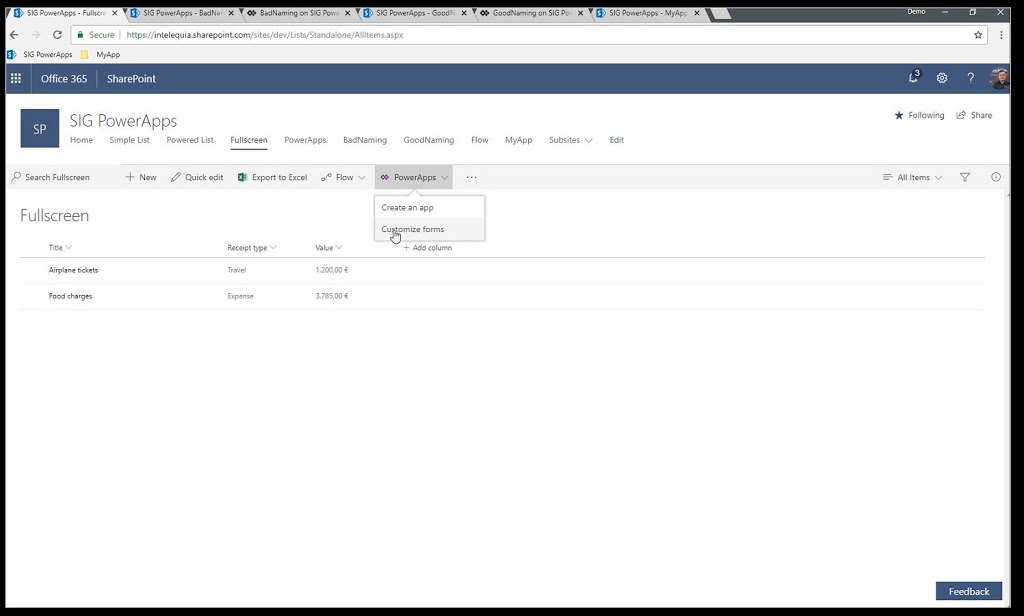Go to the Home navigation link
This screenshot has height=616, width=1024.
(82, 140)
